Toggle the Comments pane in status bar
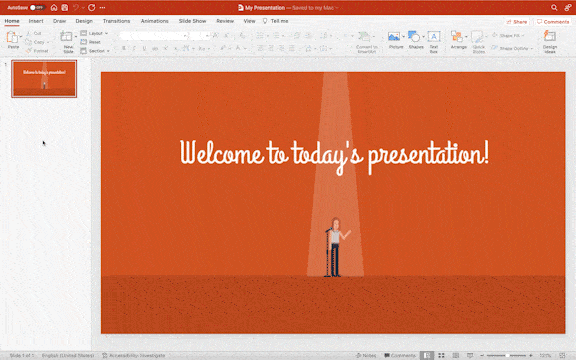Image resolution: width=576 pixels, height=360 pixels. 400,355
